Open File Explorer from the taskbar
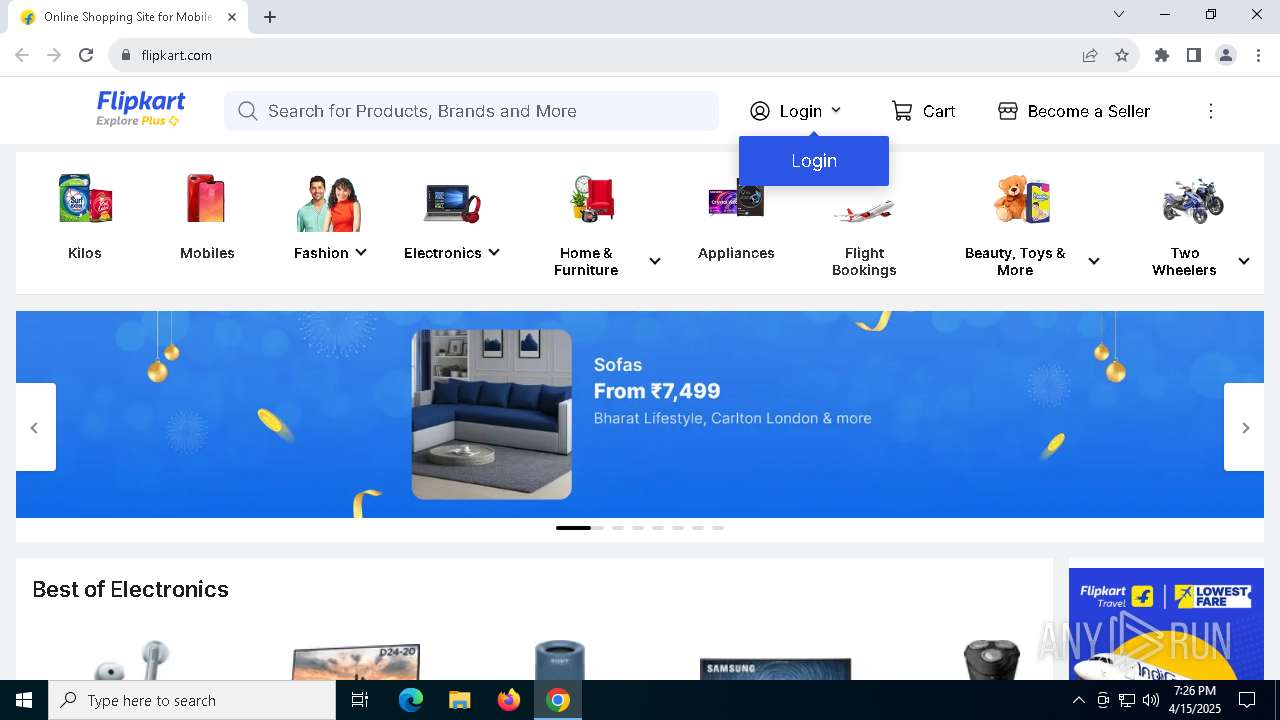Image resolution: width=1280 pixels, height=720 pixels. [459, 700]
